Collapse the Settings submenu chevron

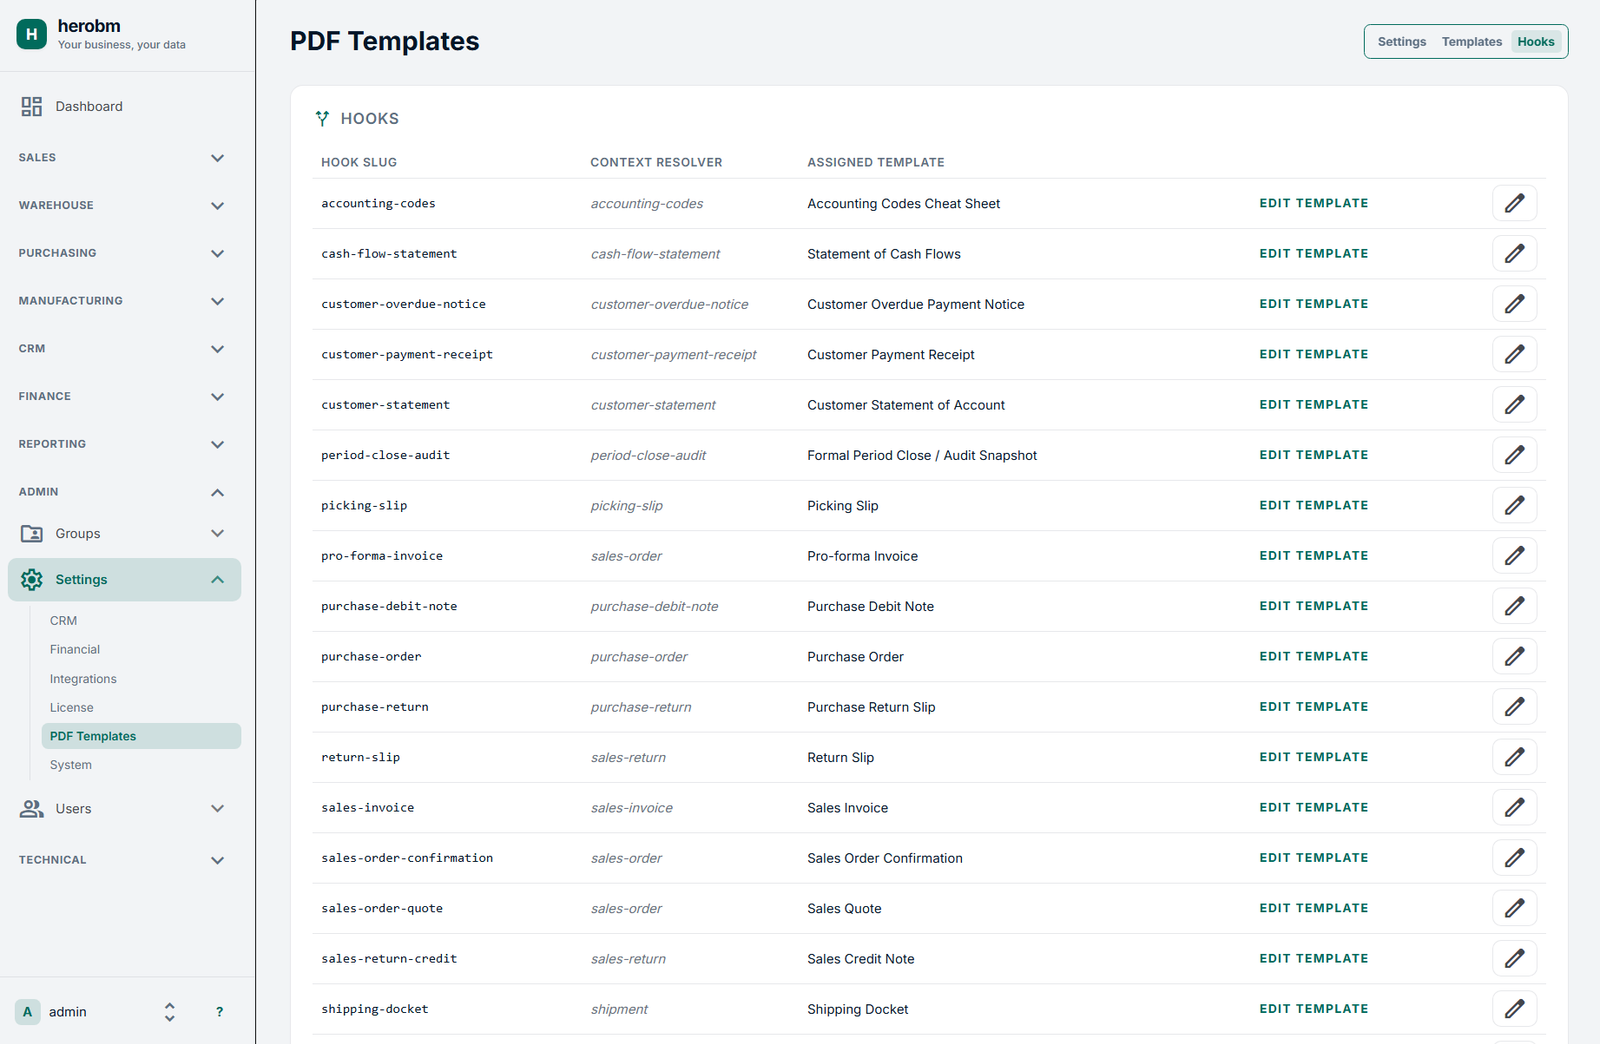pyautogui.click(x=217, y=580)
